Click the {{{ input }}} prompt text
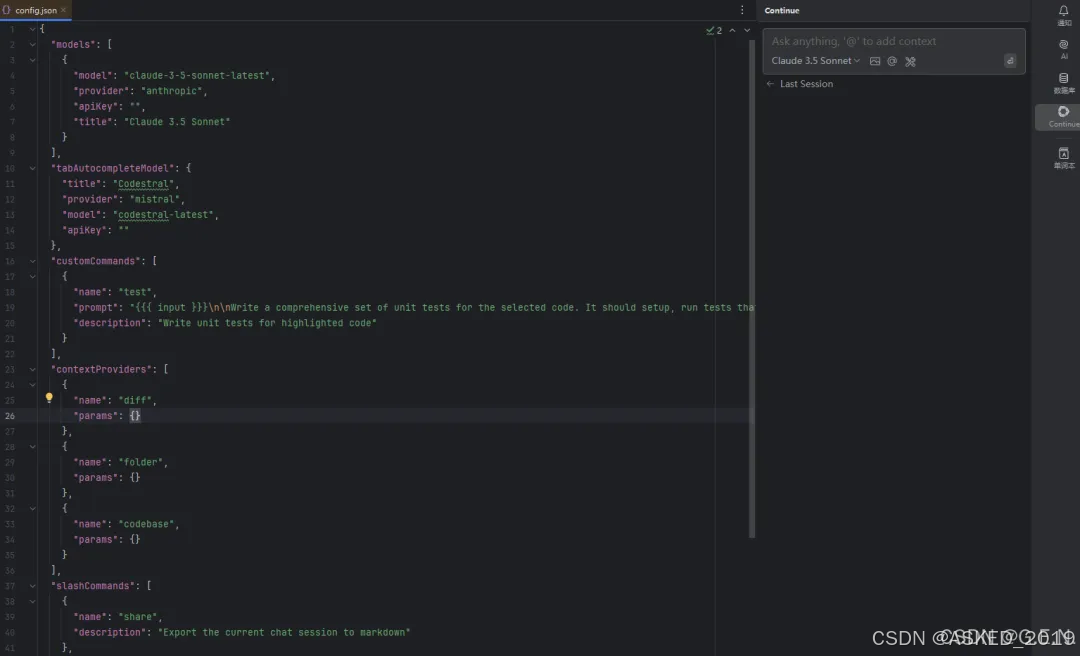 click(x=172, y=307)
